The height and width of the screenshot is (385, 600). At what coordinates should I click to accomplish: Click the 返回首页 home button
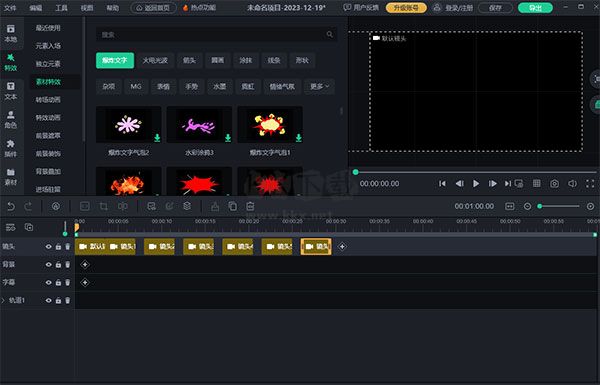tap(153, 8)
